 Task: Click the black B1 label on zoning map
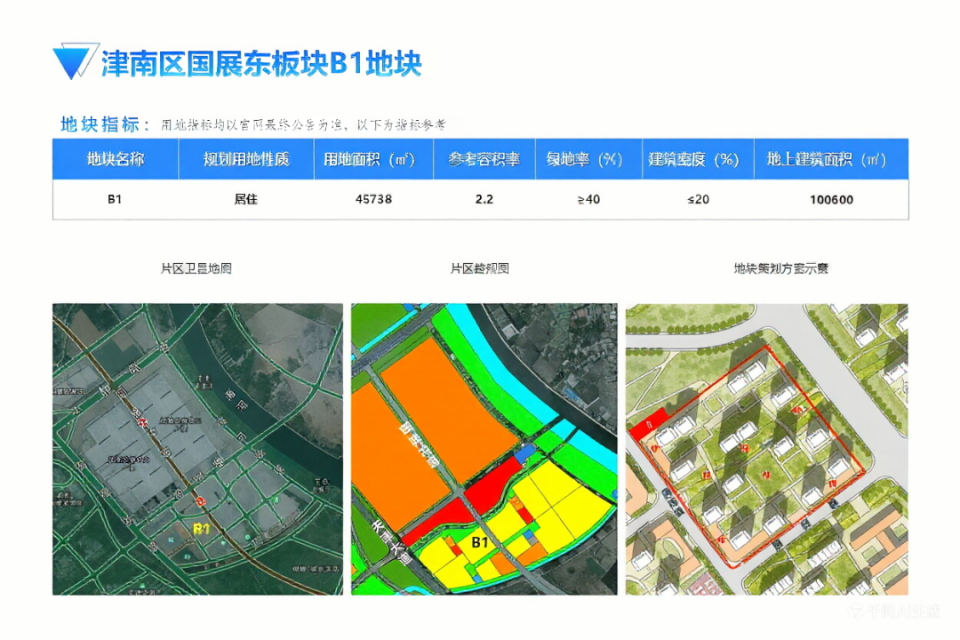pyautogui.click(x=479, y=542)
